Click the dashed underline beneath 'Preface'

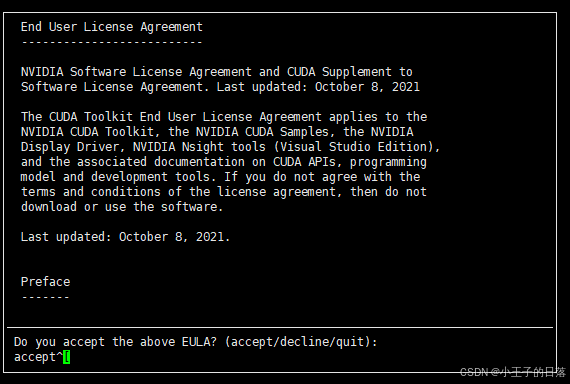click(x=45, y=297)
